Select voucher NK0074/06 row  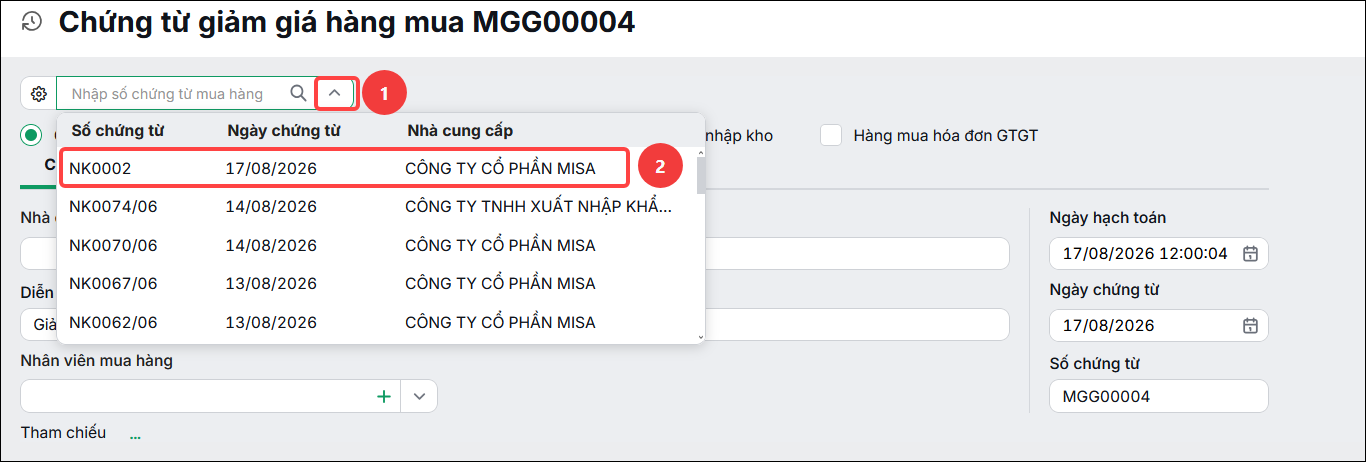(378, 207)
